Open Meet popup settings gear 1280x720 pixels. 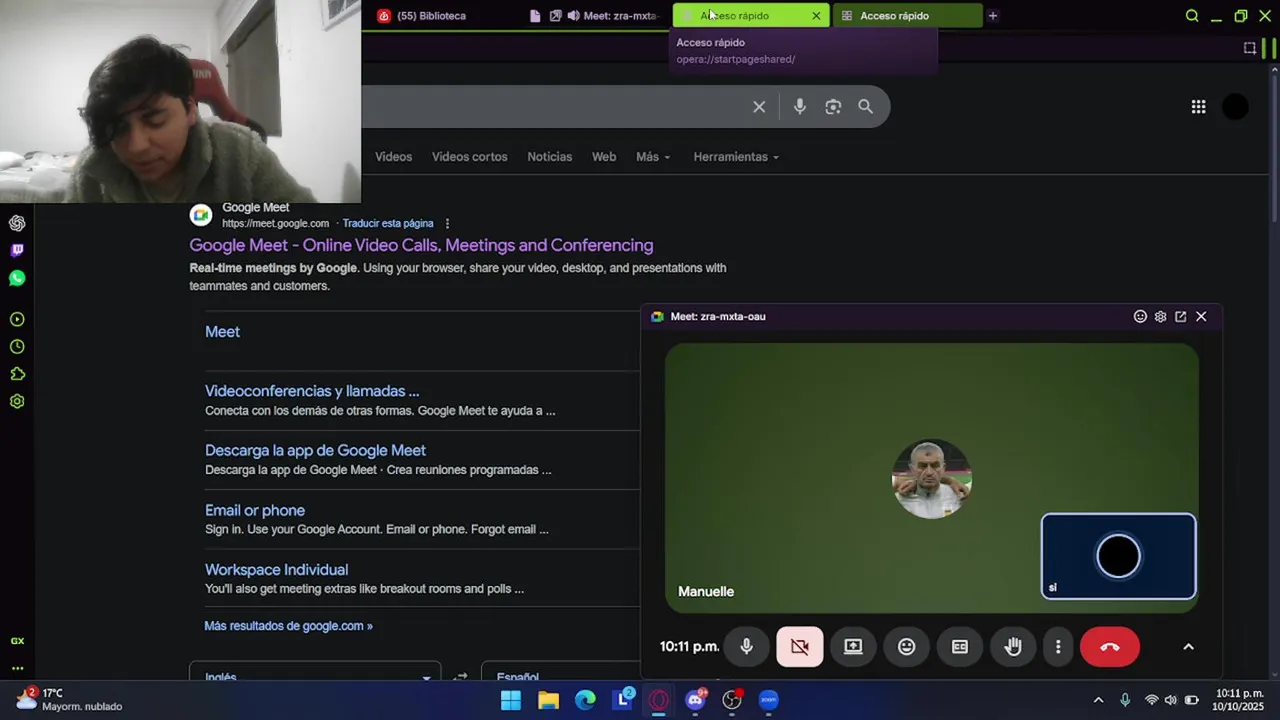point(1160,316)
